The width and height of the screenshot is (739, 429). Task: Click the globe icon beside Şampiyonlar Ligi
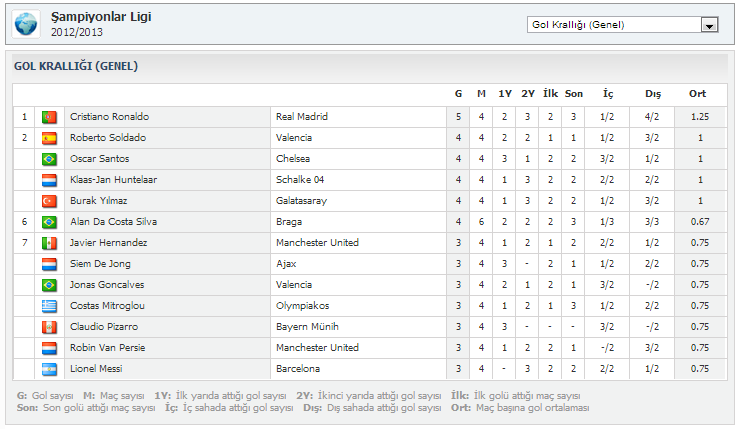tap(28, 23)
